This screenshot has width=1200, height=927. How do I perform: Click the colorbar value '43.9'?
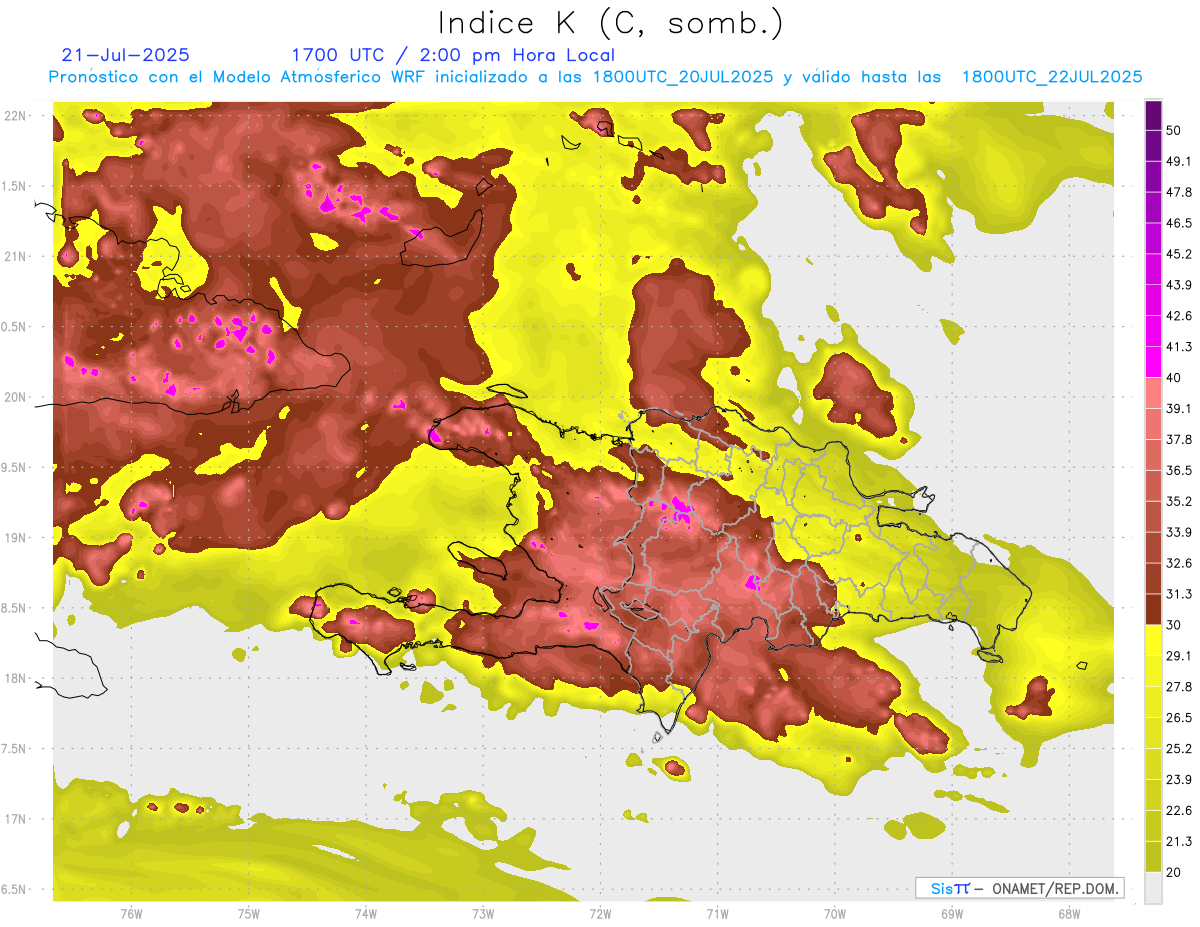tap(1179, 285)
